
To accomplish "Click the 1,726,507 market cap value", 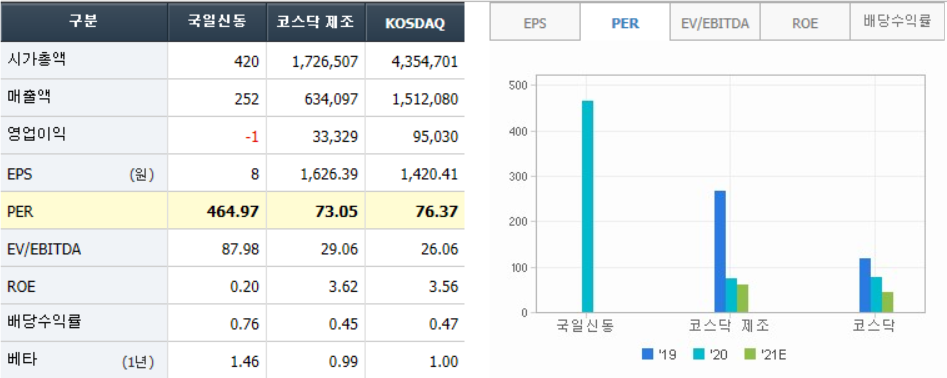I will coord(324,61).
